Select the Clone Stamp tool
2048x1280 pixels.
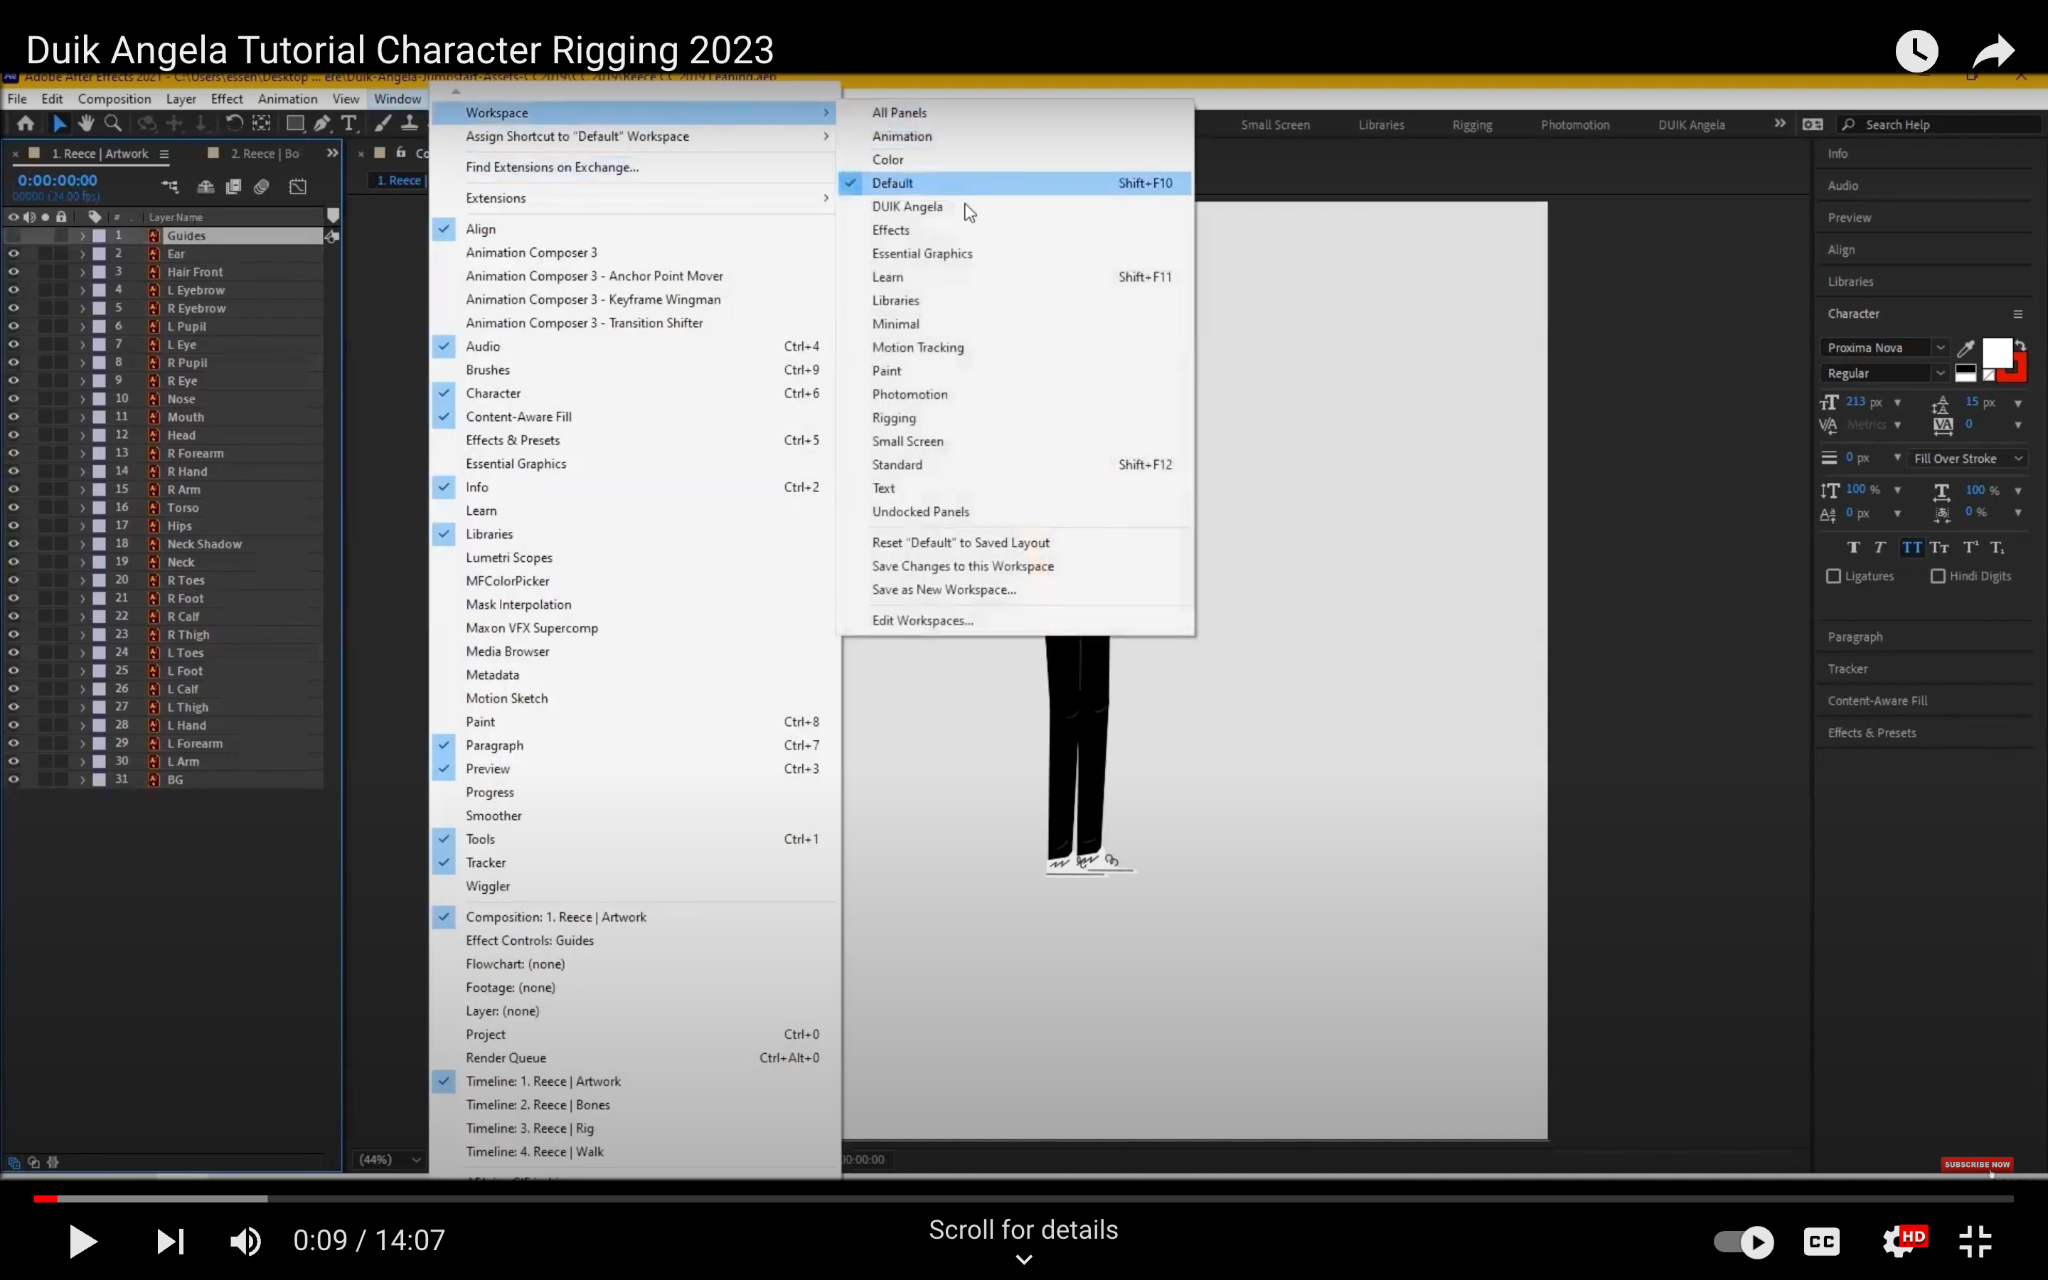pos(409,123)
